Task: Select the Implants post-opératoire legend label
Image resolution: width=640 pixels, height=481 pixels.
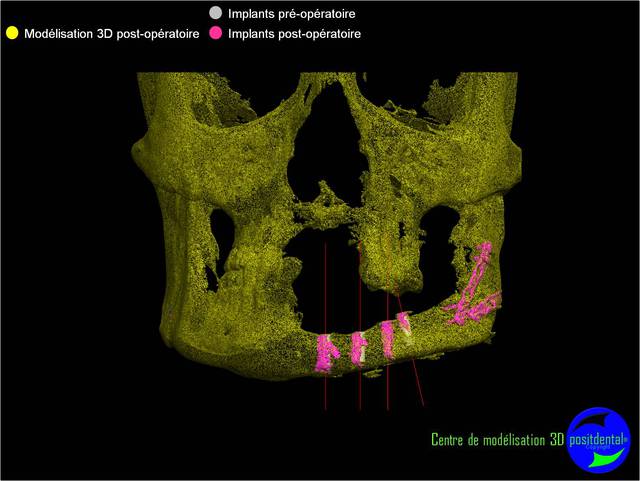Action: click(x=294, y=33)
